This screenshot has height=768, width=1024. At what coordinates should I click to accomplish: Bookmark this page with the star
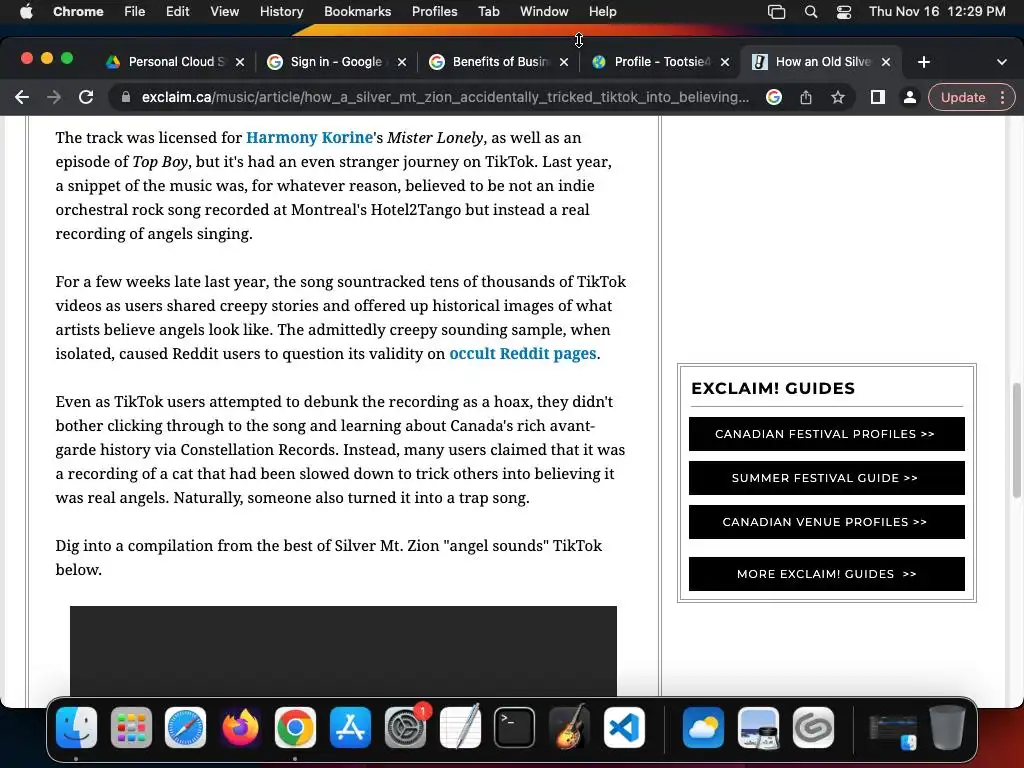click(x=838, y=97)
